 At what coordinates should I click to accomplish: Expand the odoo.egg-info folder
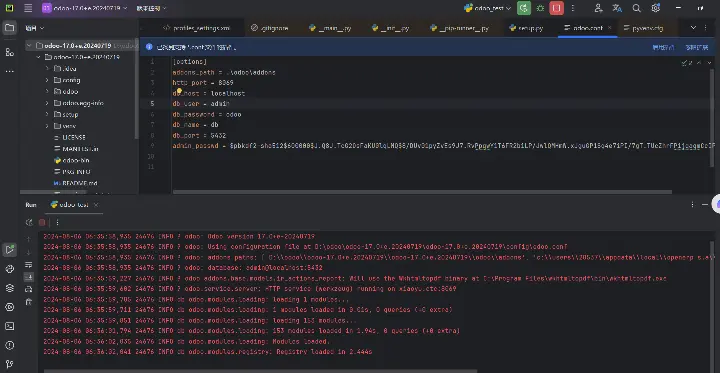(47, 103)
